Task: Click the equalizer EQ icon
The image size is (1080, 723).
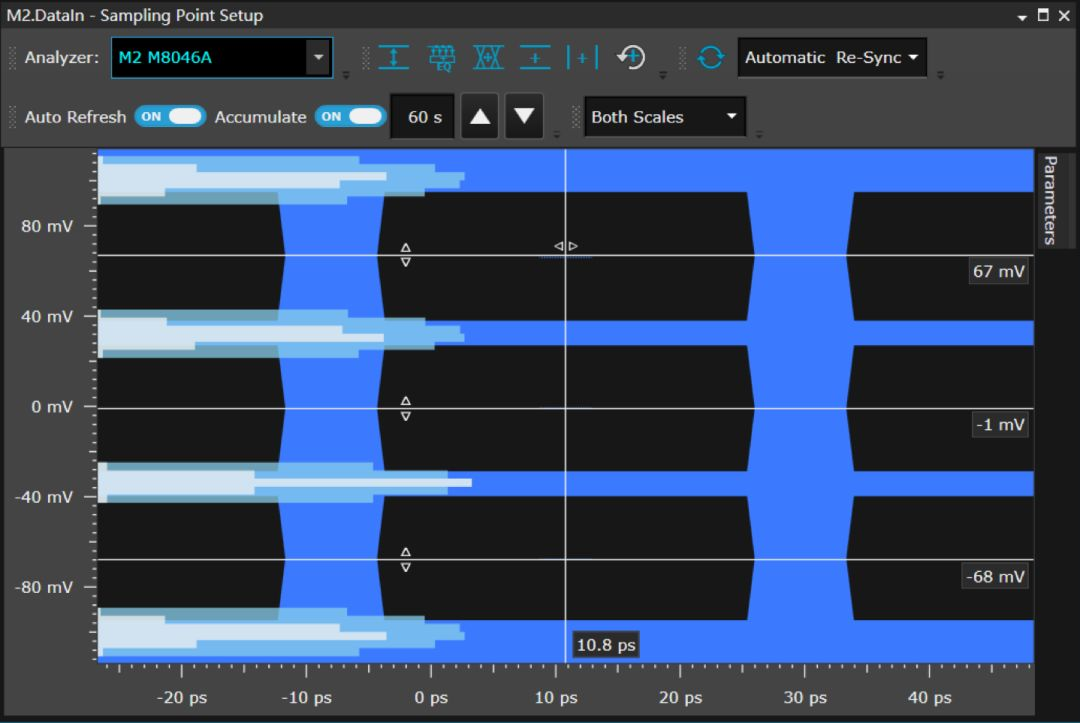Action: point(442,57)
